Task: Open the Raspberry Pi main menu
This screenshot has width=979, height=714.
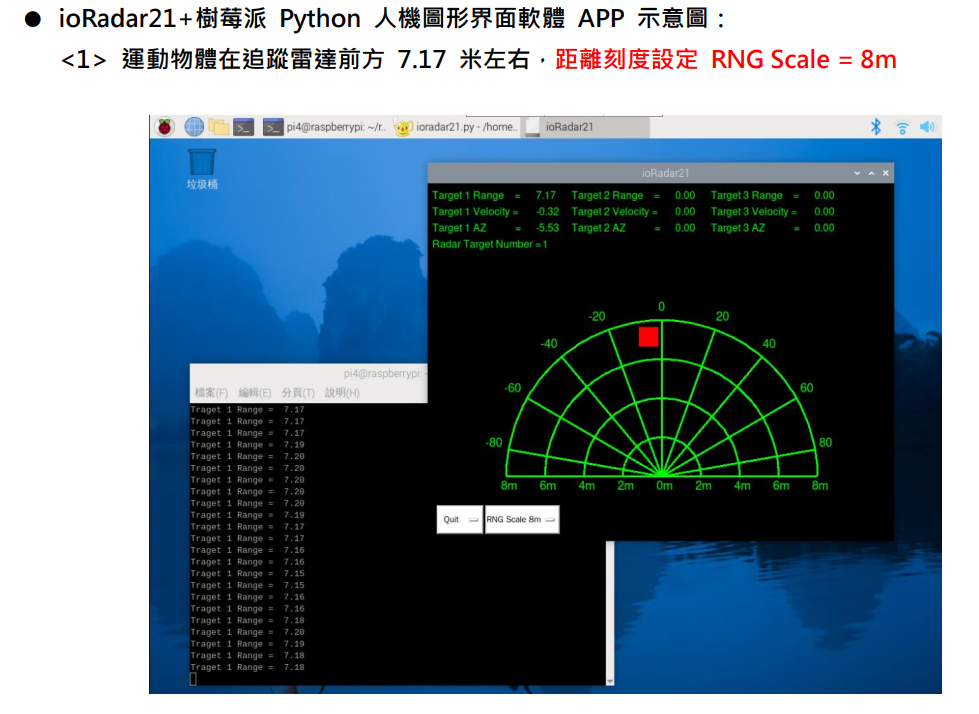Action: pyautogui.click(x=164, y=127)
